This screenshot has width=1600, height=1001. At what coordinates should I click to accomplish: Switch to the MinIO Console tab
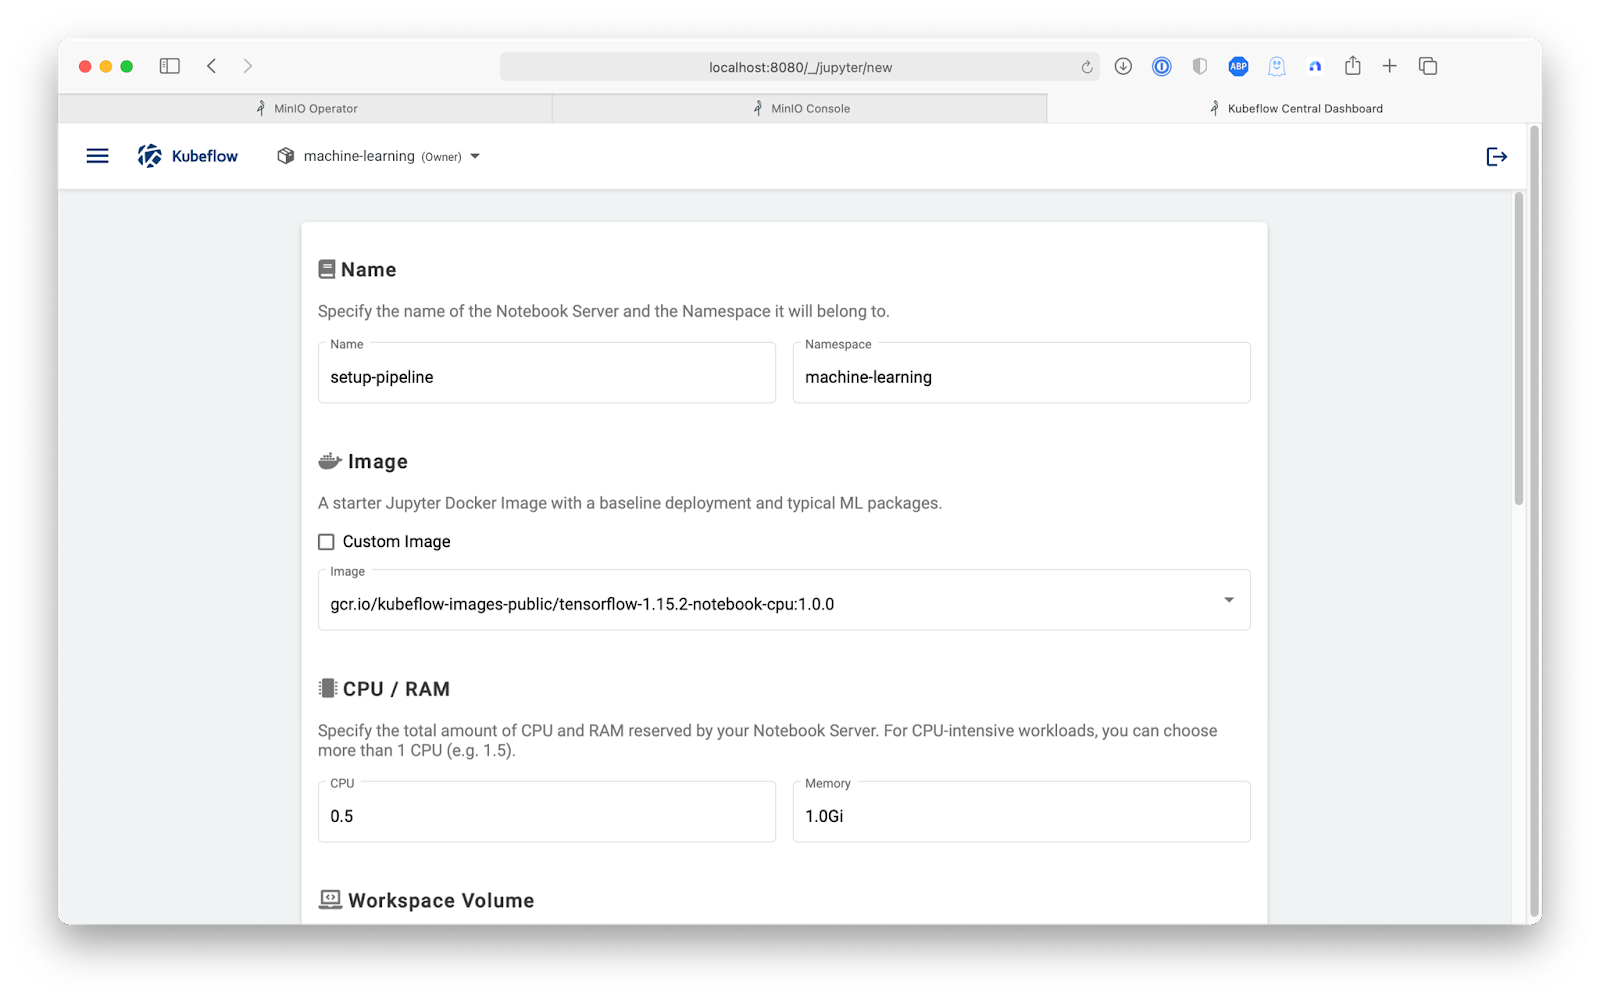click(x=800, y=108)
